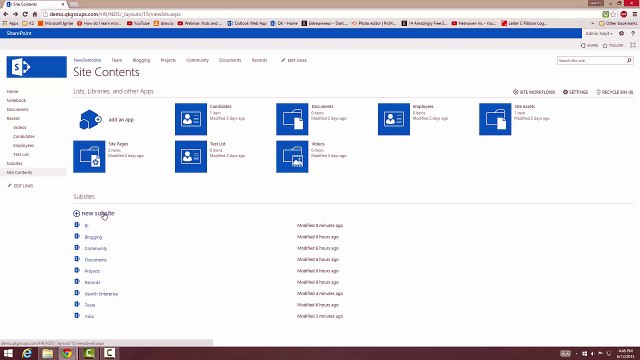The height and width of the screenshot is (360, 640).
Task: Open the Admin user account dropdown
Action: [599, 33]
